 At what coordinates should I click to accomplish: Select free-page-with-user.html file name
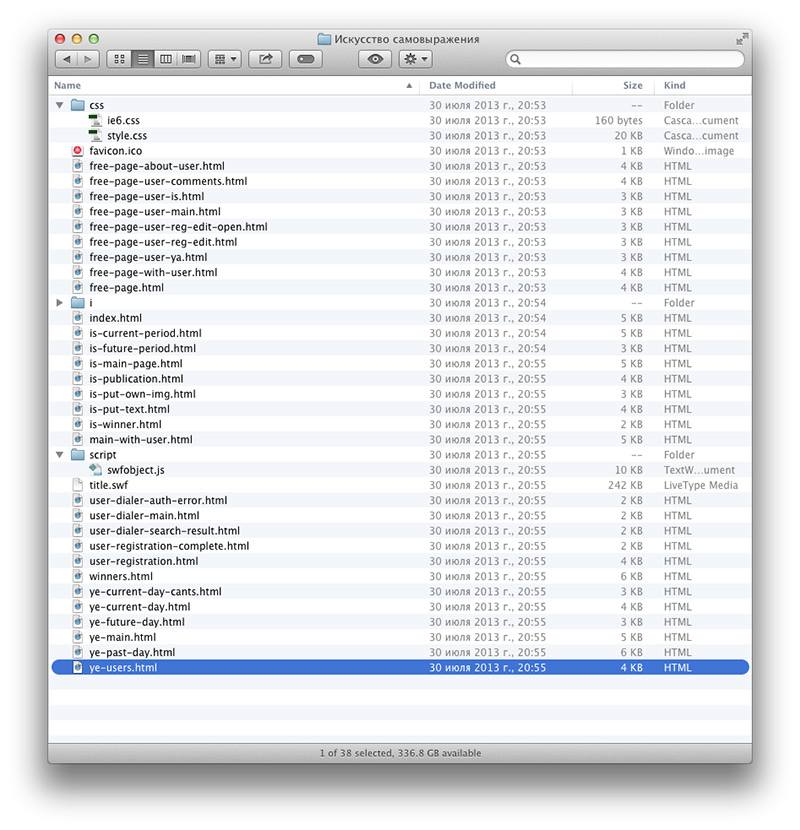[154, 272]
